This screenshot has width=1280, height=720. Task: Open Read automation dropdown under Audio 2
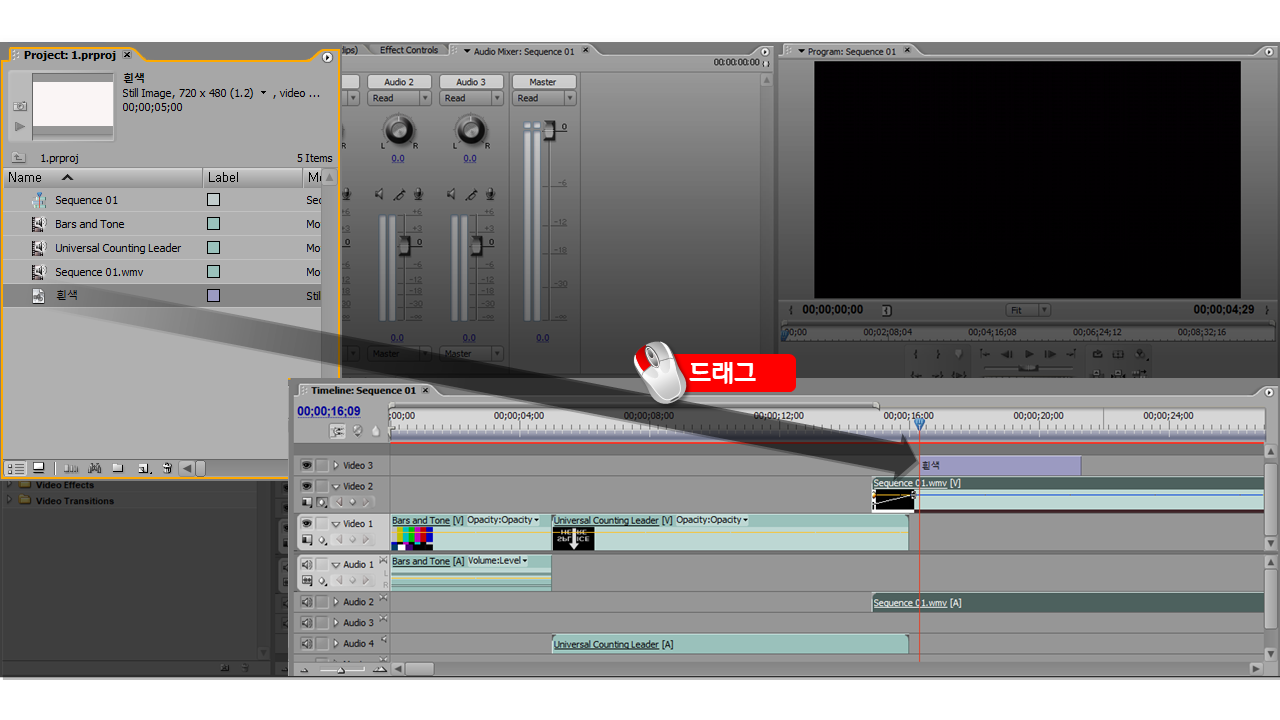pyautogui.click(x=399, y=98)
